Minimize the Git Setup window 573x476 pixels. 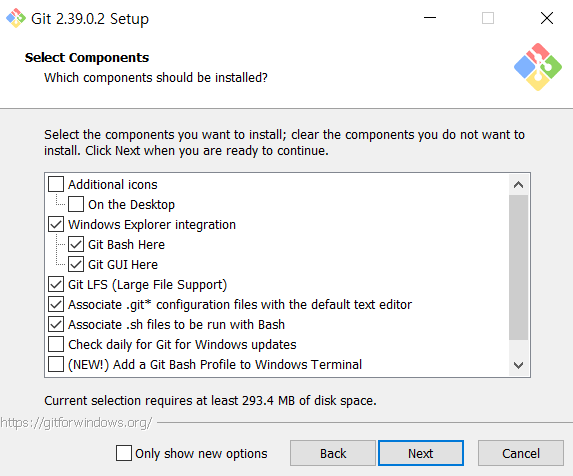[x=430, y=18]
